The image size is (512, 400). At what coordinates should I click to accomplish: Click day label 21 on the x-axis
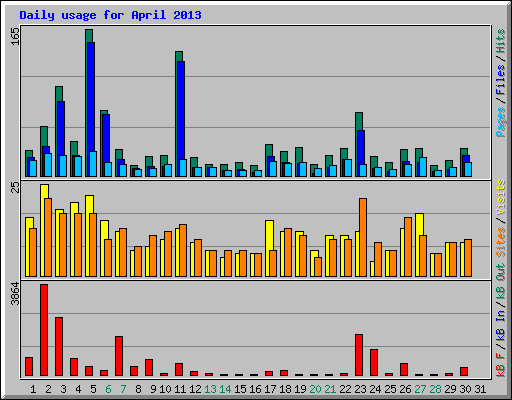point(330,389)
